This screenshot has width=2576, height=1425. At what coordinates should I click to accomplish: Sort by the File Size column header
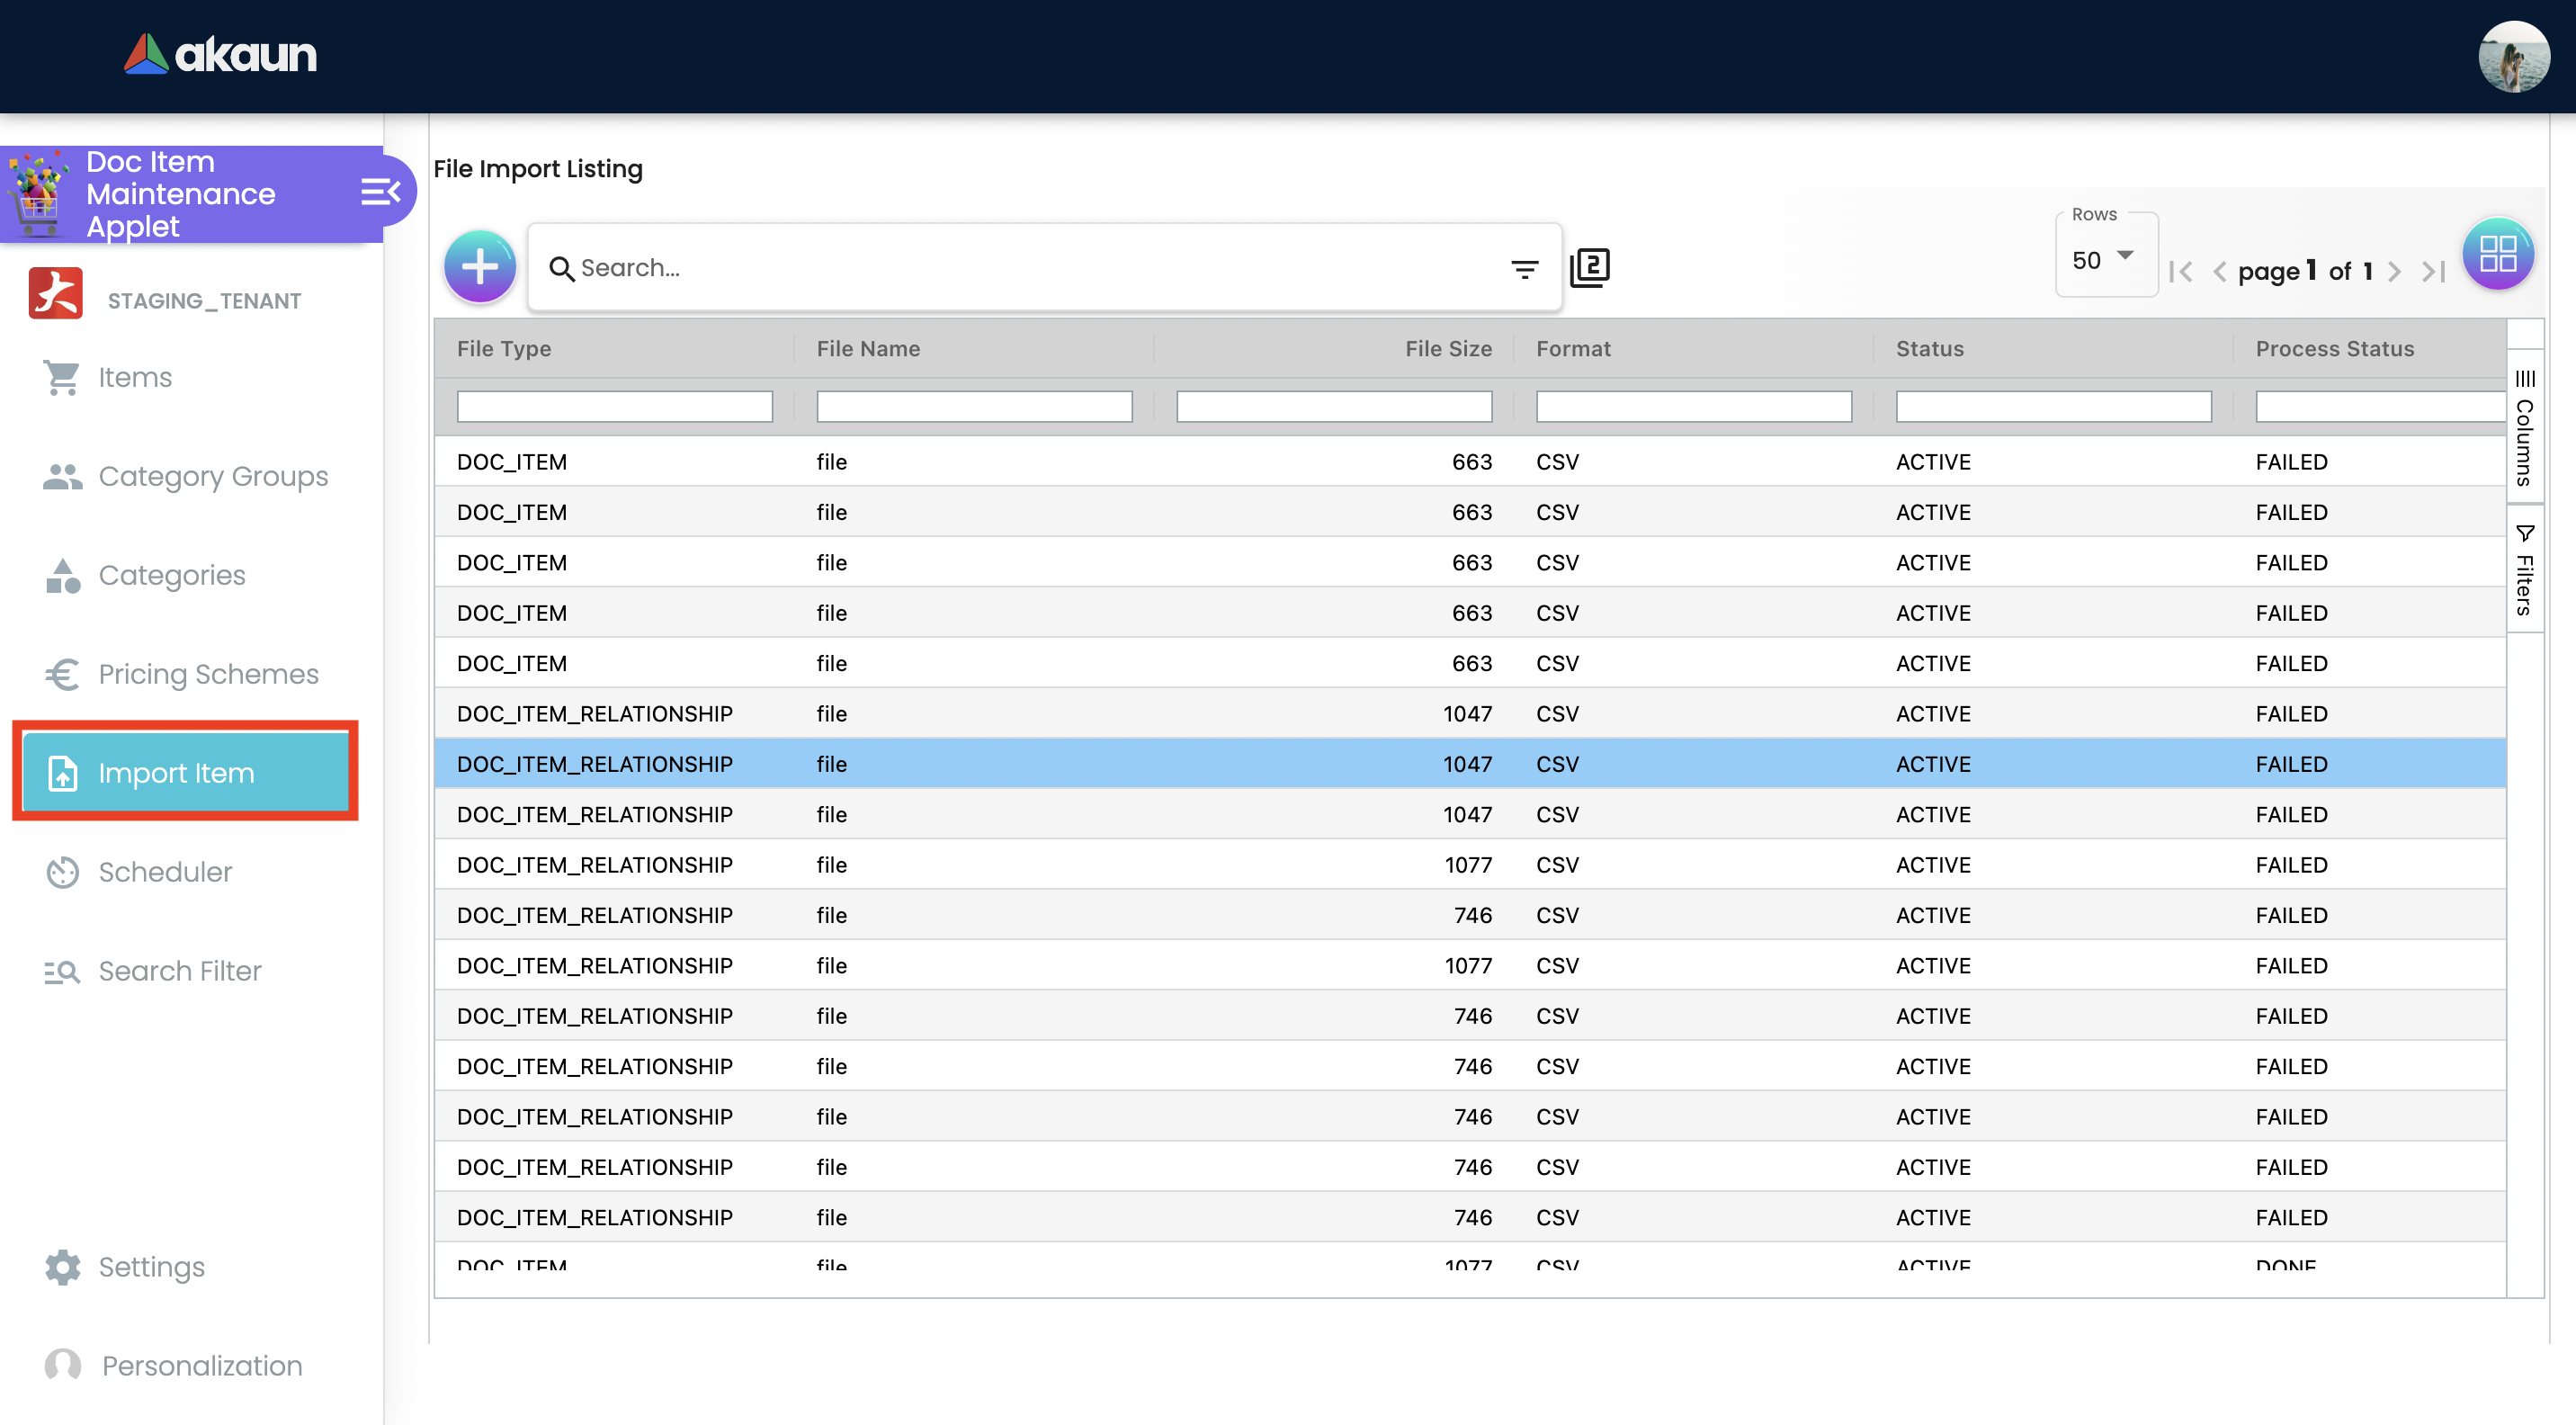pyautogui.click(x=1447, y=349)
